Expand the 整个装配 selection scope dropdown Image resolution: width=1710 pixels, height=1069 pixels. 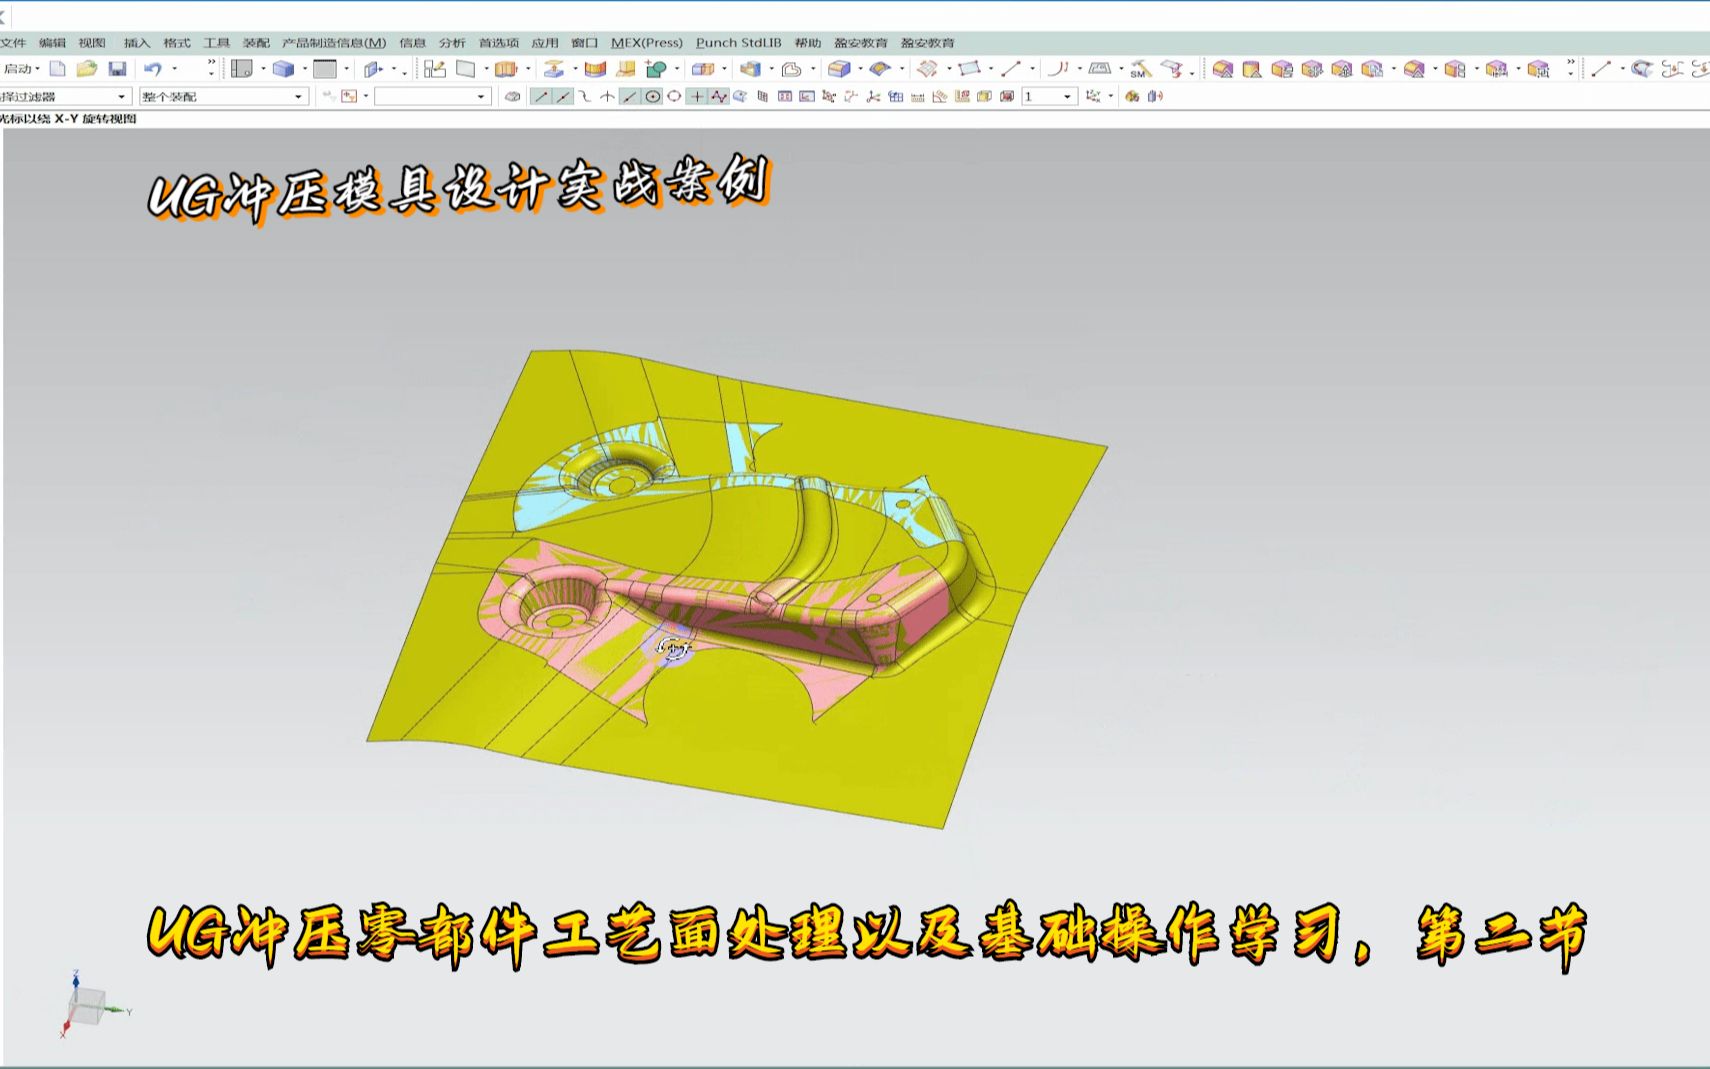(298, 96)
